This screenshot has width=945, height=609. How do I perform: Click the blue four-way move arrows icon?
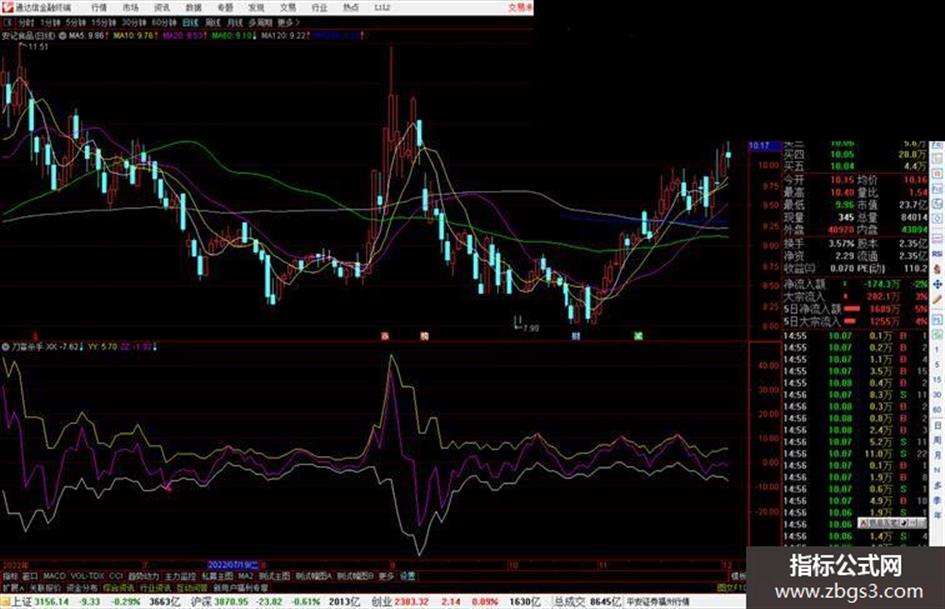(937, 284)
